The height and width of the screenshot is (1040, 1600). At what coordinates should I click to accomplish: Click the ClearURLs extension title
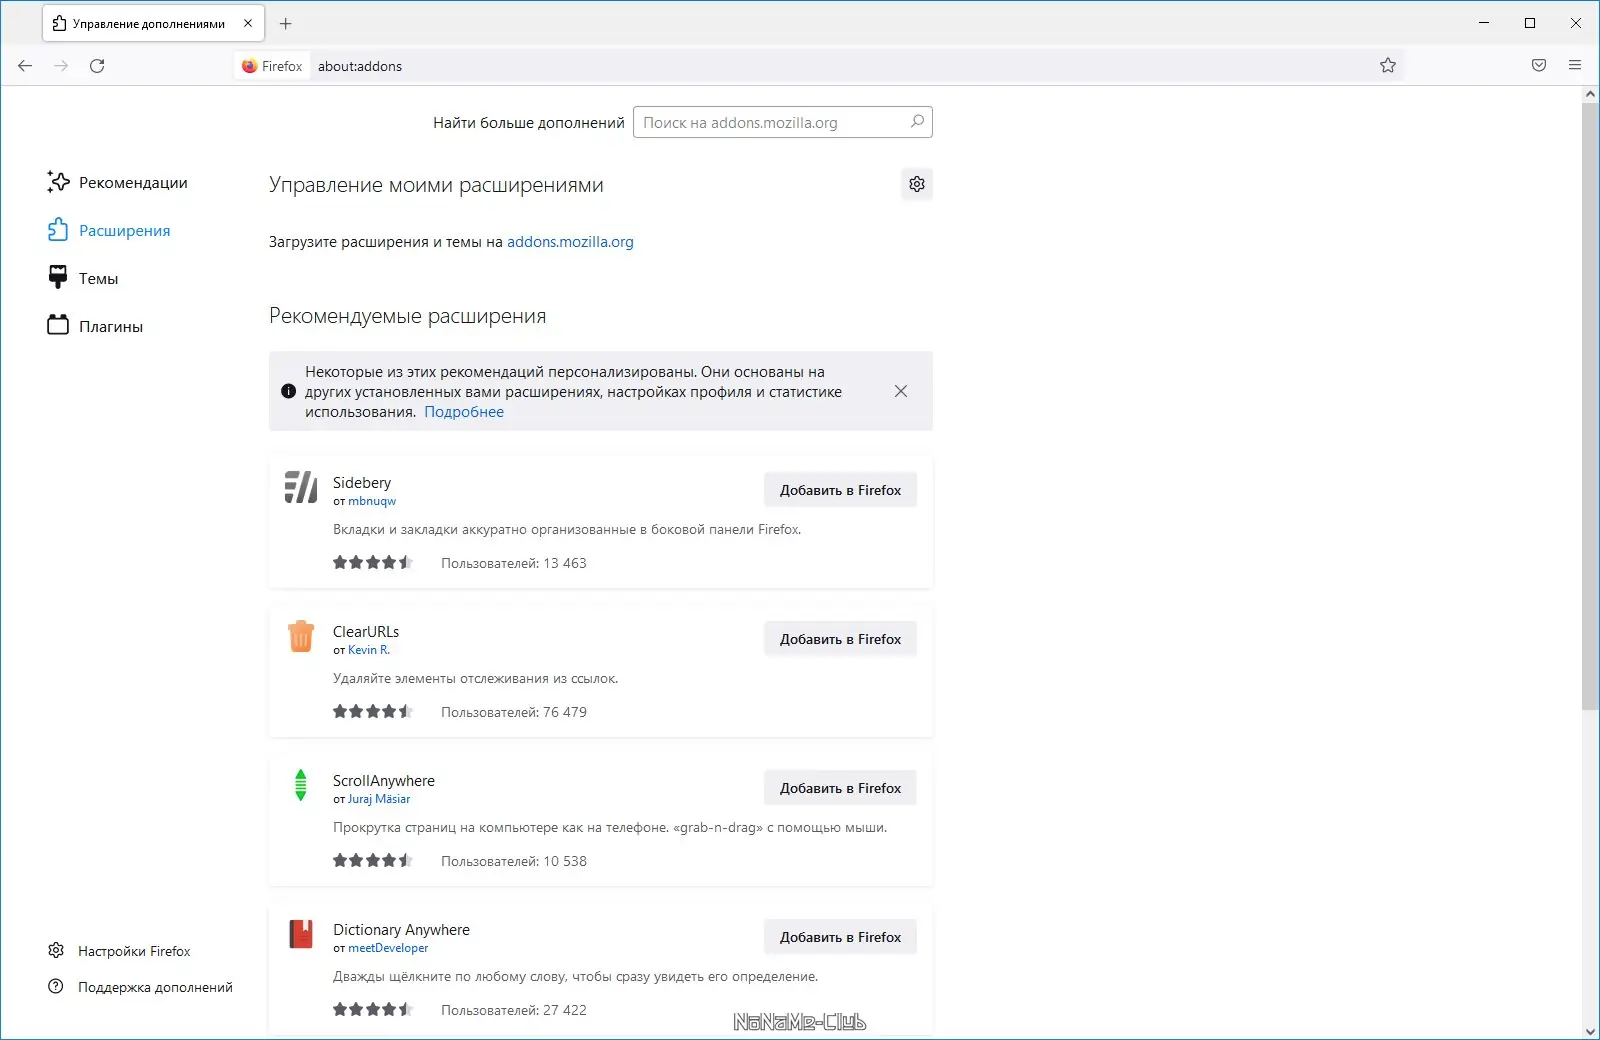pyautogui.click(x=366, y=631)
